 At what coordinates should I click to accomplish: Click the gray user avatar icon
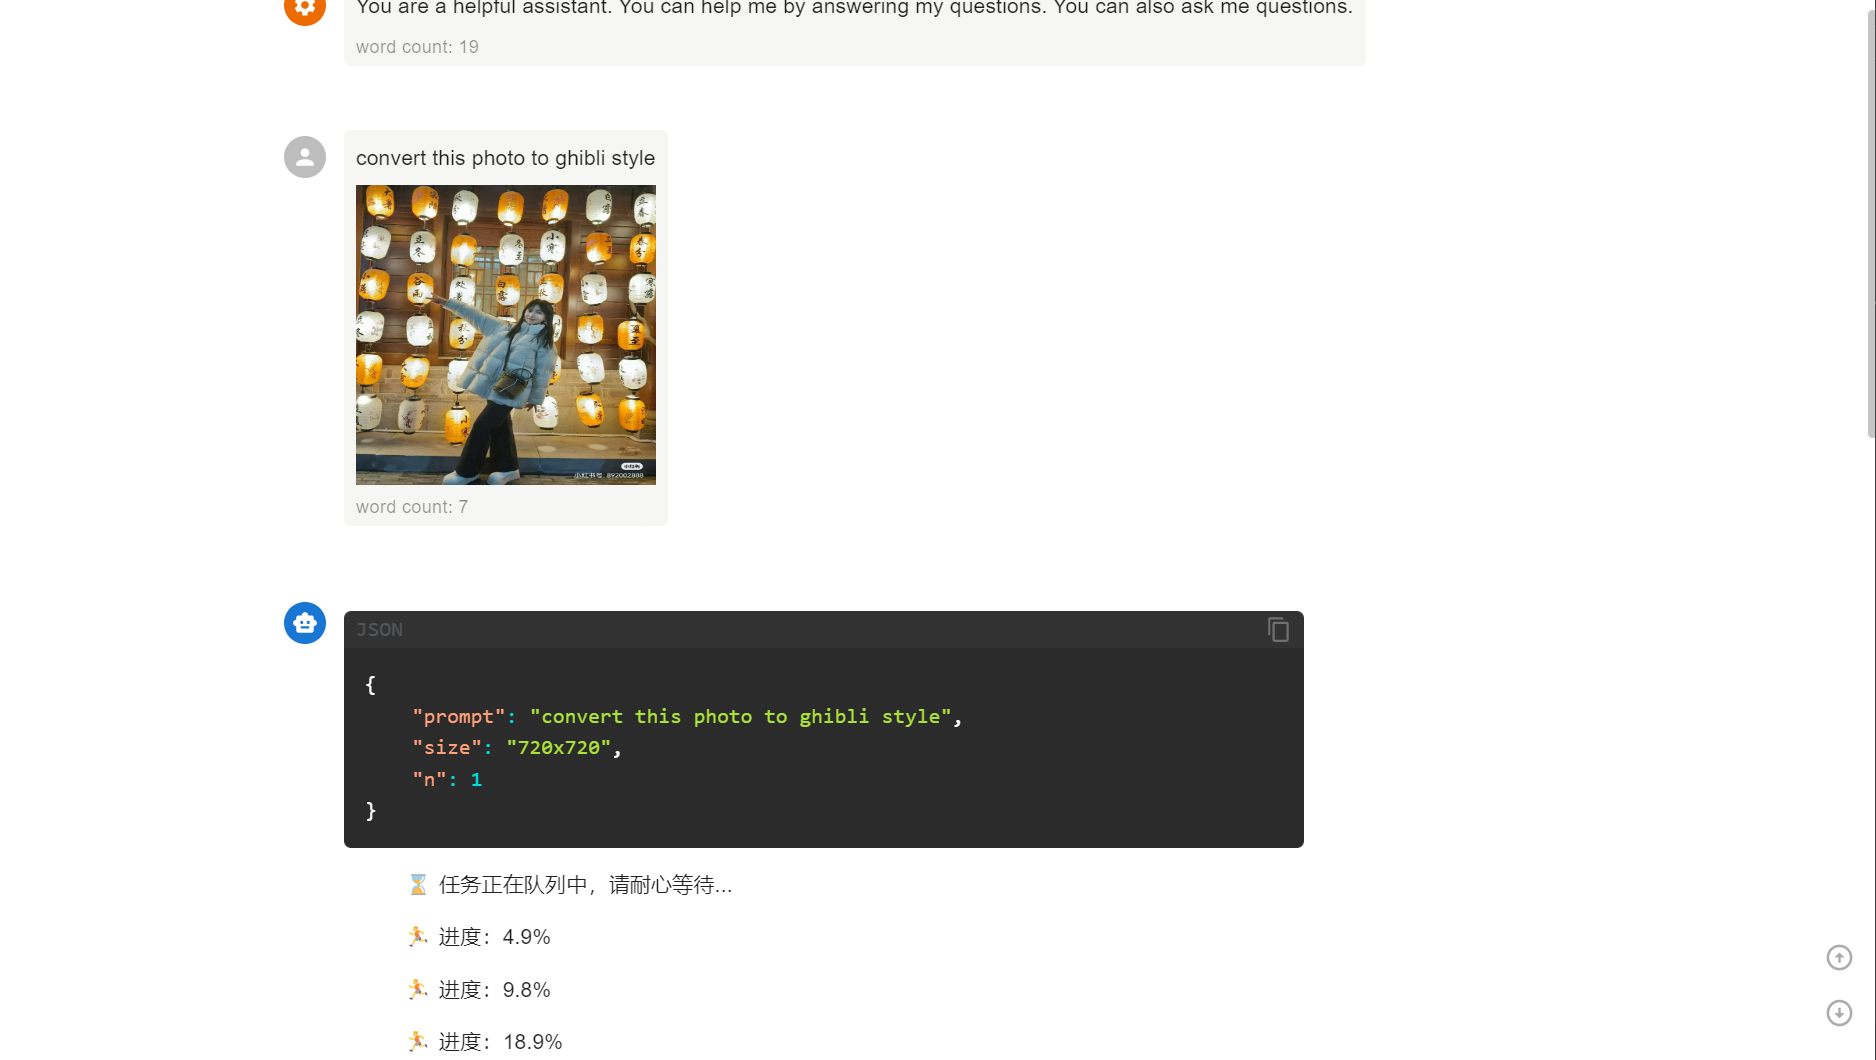304,157
